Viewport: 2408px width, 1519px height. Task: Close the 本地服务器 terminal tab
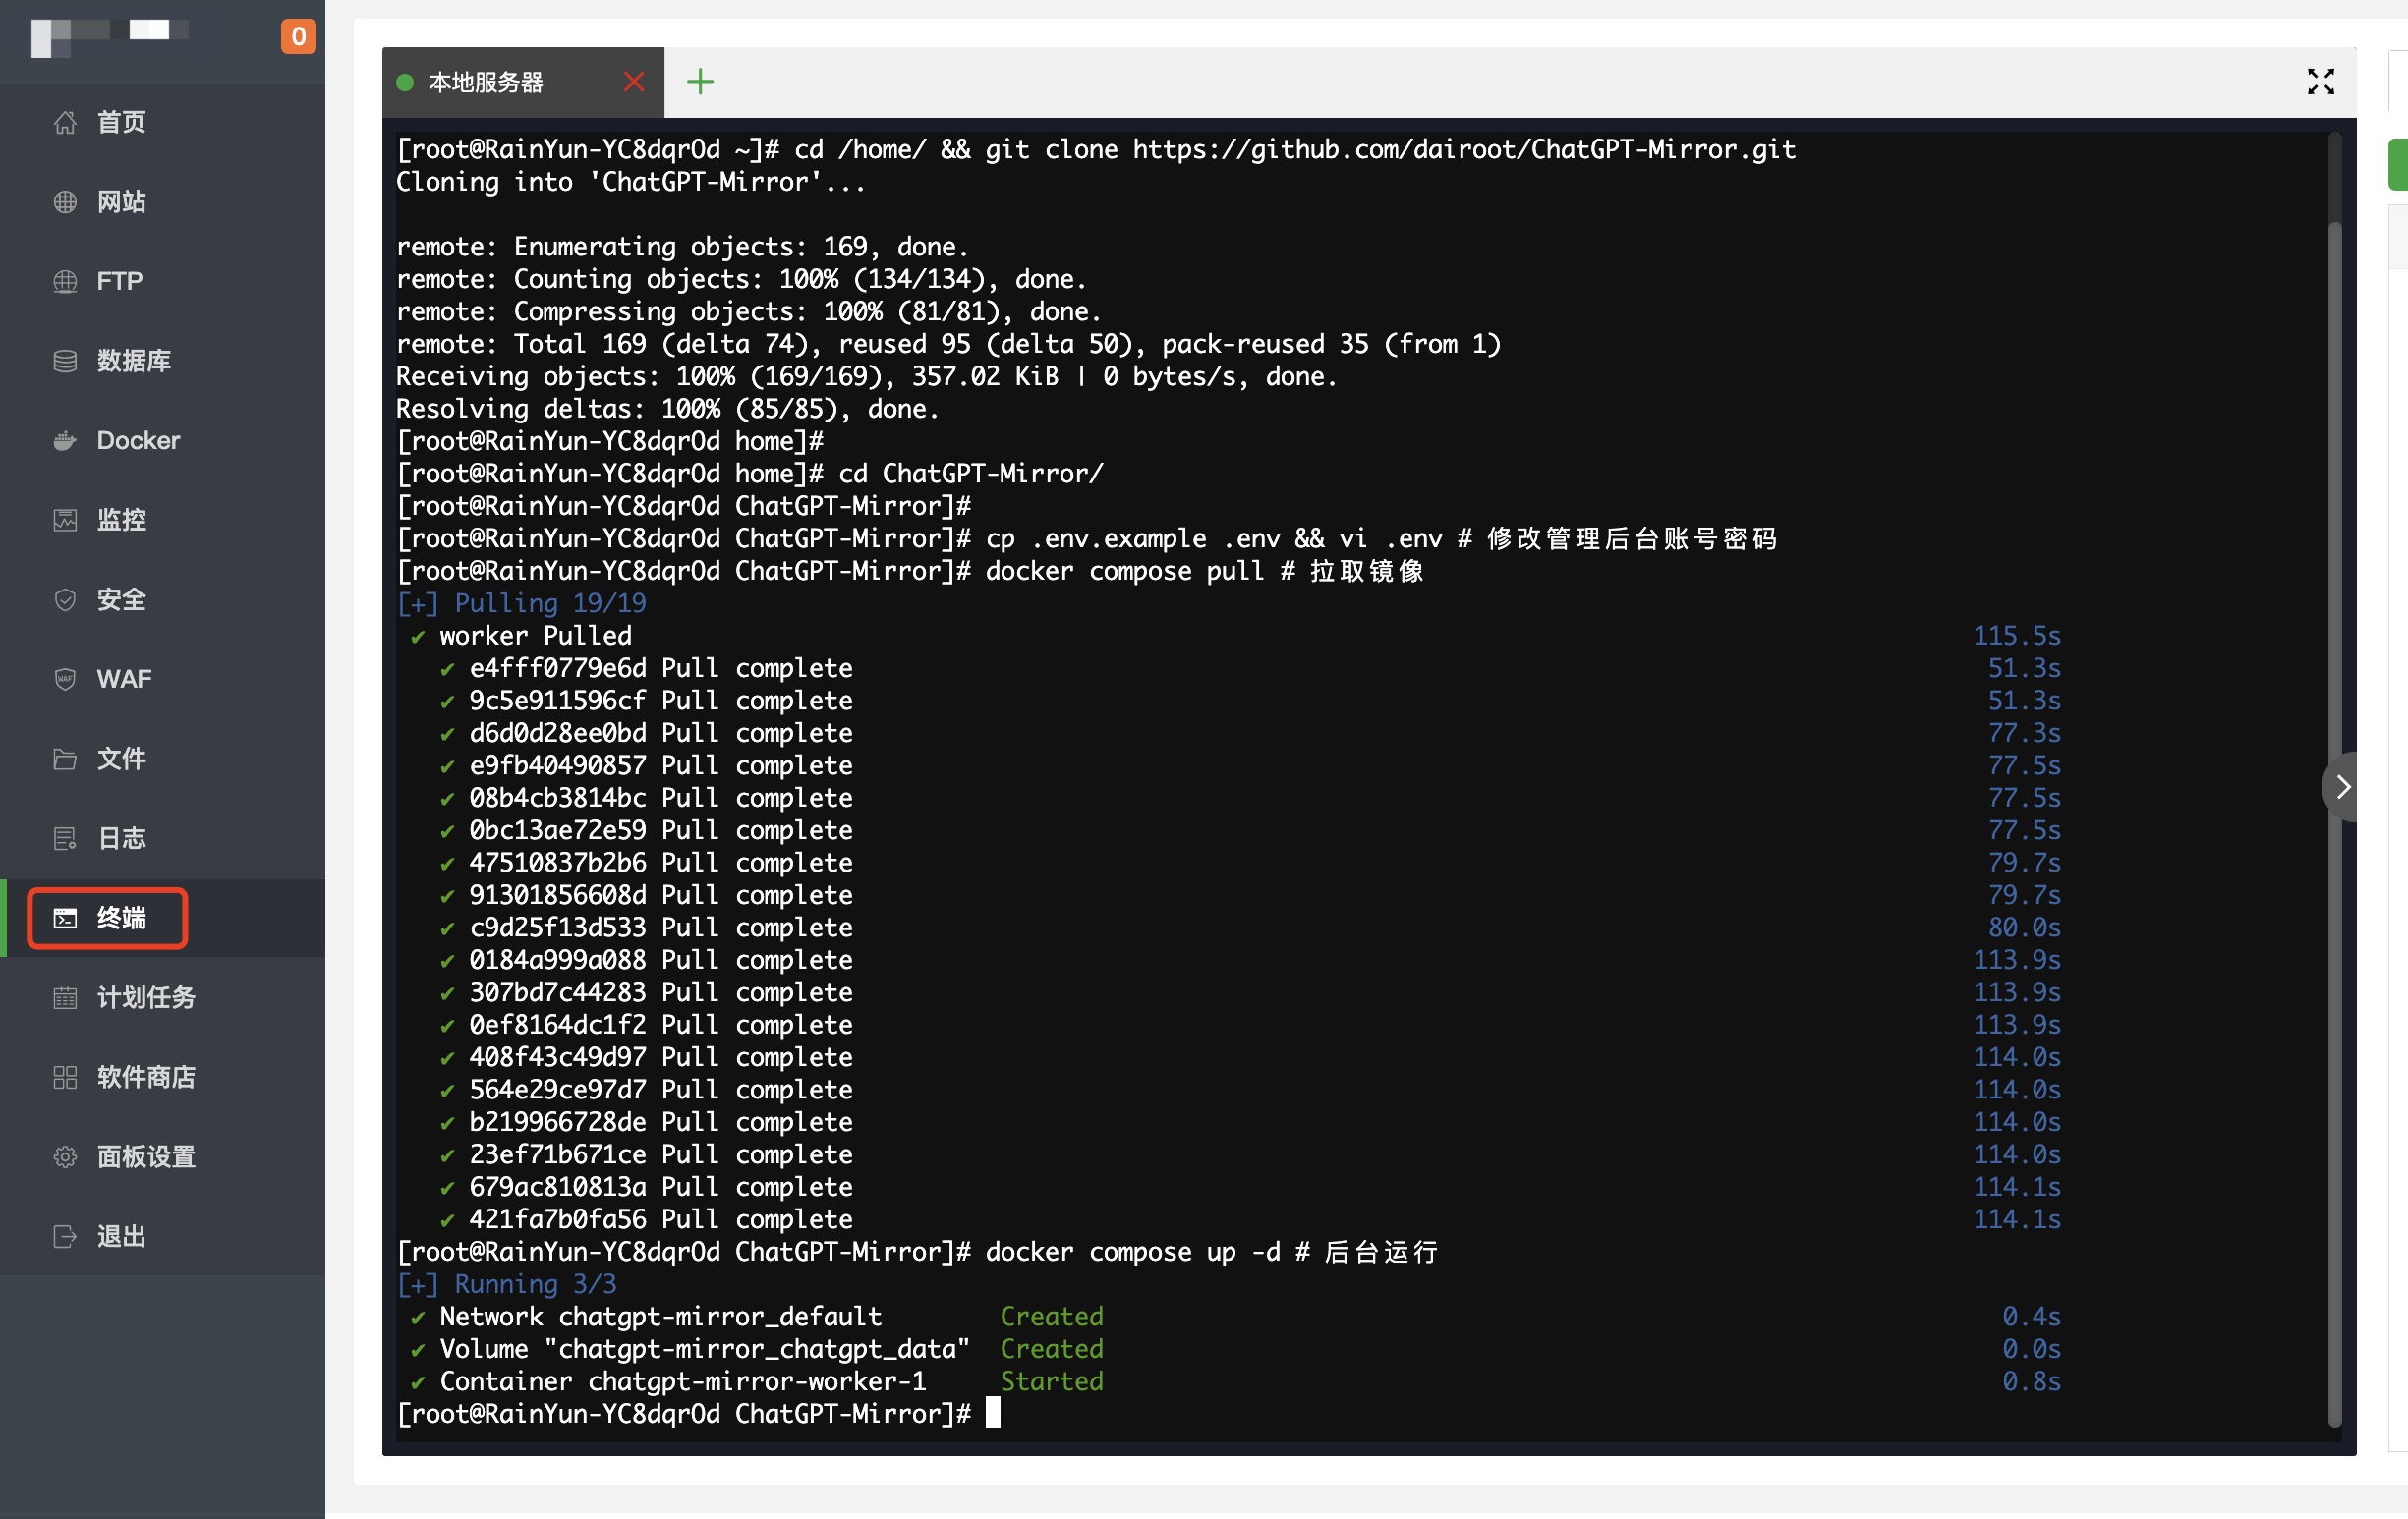634,81
